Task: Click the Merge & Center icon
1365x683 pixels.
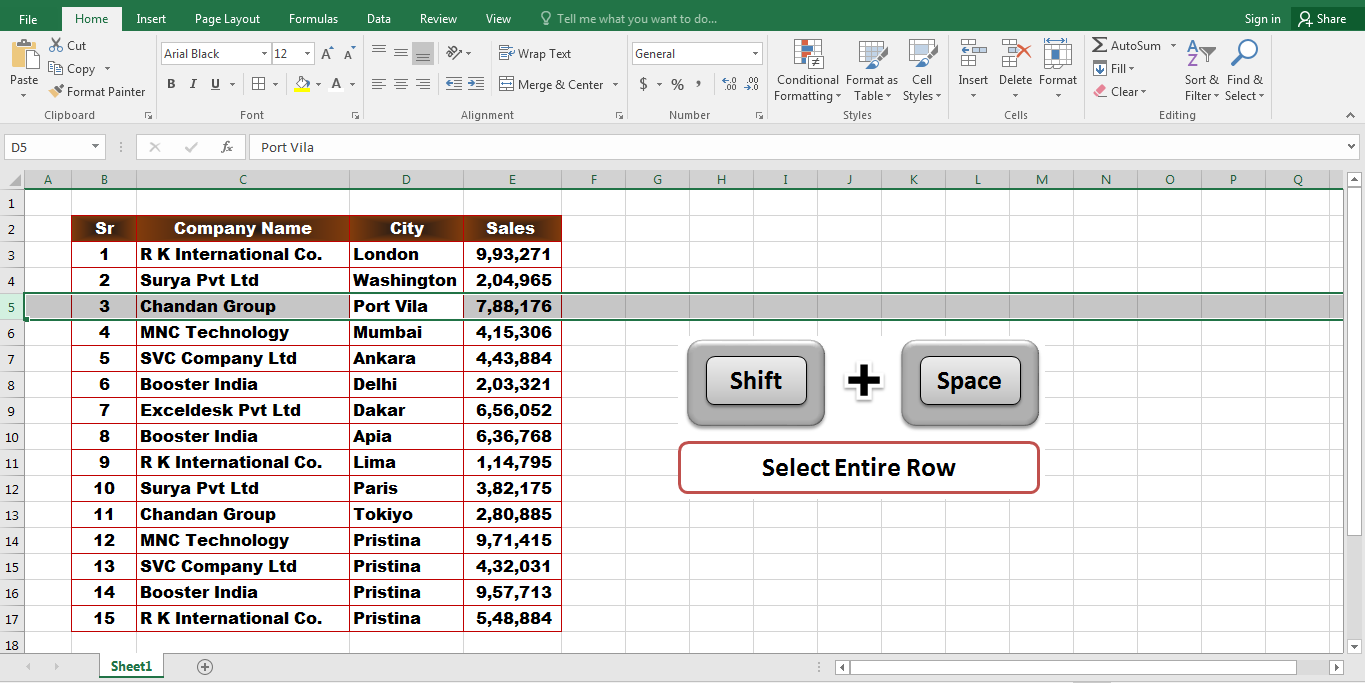Action: click(x=506, y=85)
